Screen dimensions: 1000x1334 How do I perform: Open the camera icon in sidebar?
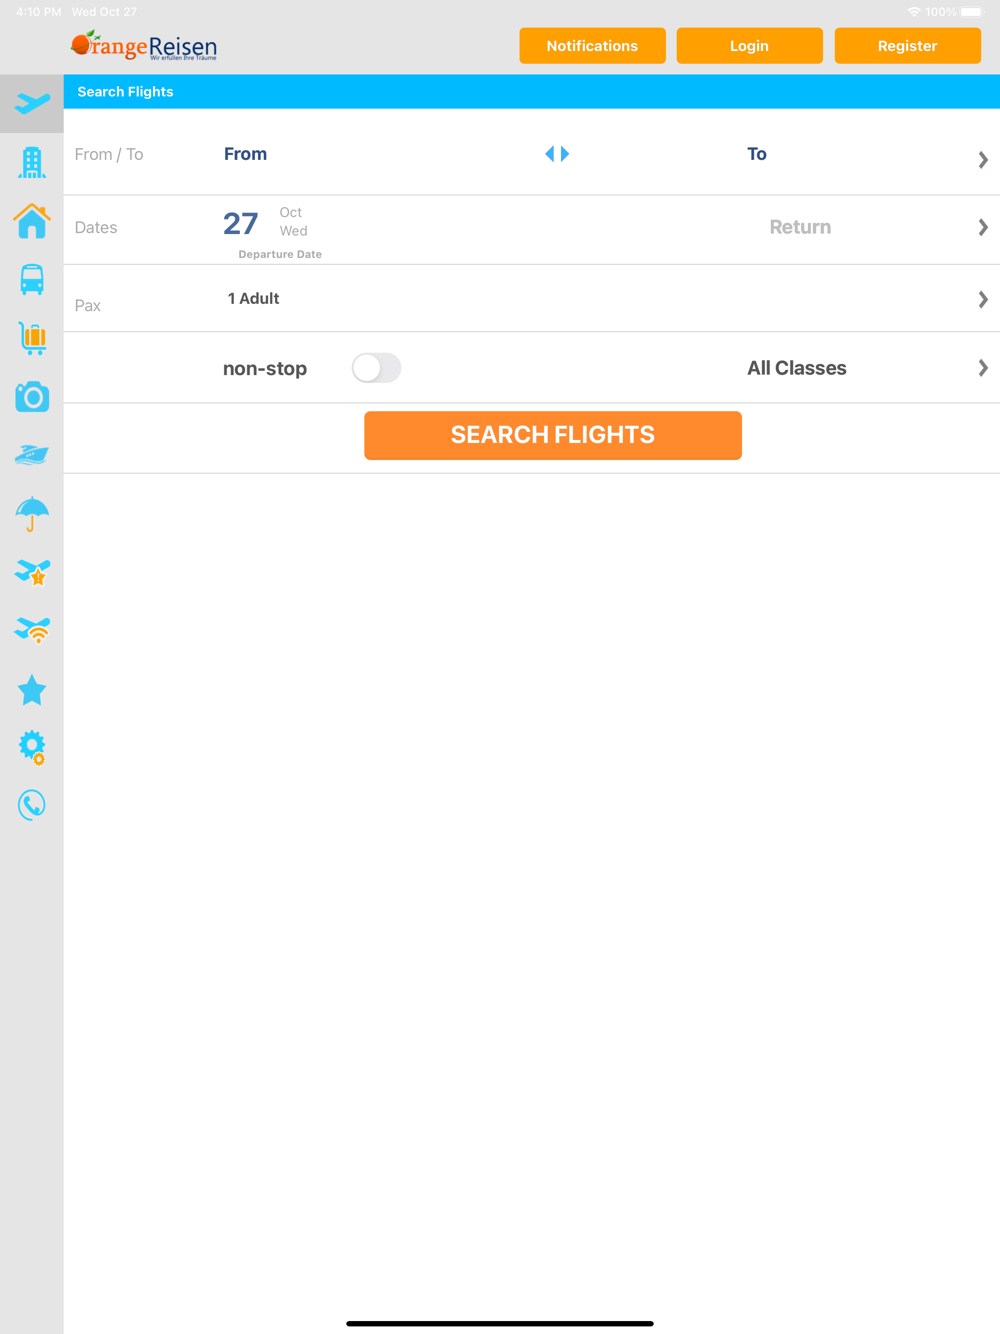32,397
